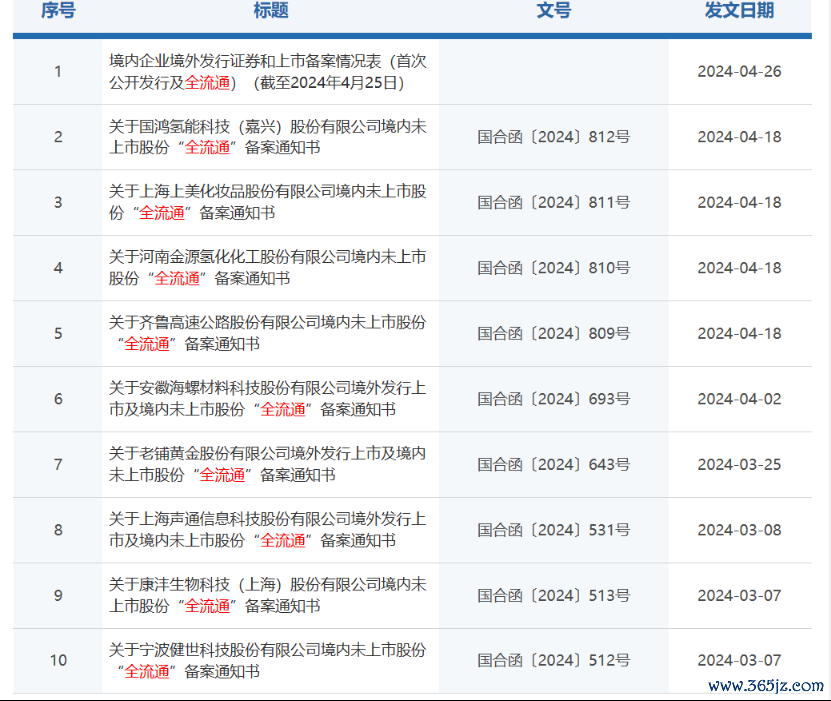This screenshot has width=831, height=701.
Task: Click serial number 5 cell
Action: (x=58, y=334)
